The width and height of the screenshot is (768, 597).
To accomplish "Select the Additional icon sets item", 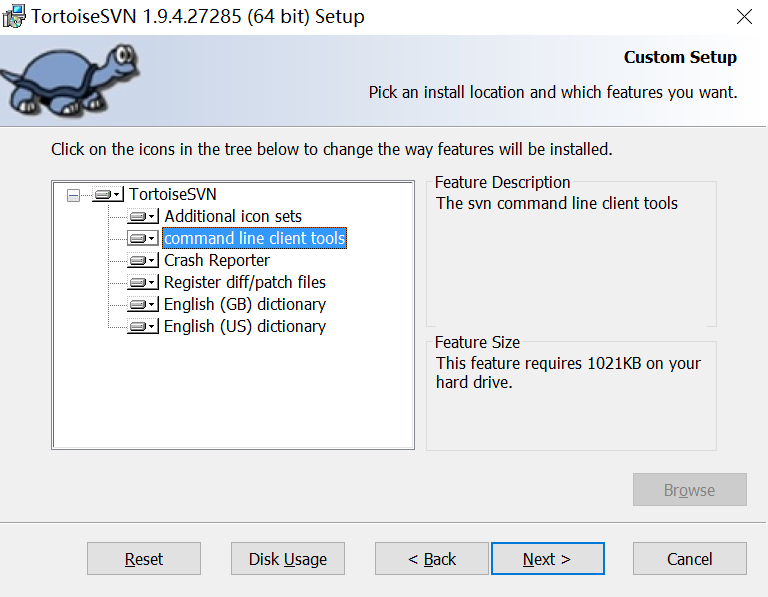I will click(x=233, y=216).
